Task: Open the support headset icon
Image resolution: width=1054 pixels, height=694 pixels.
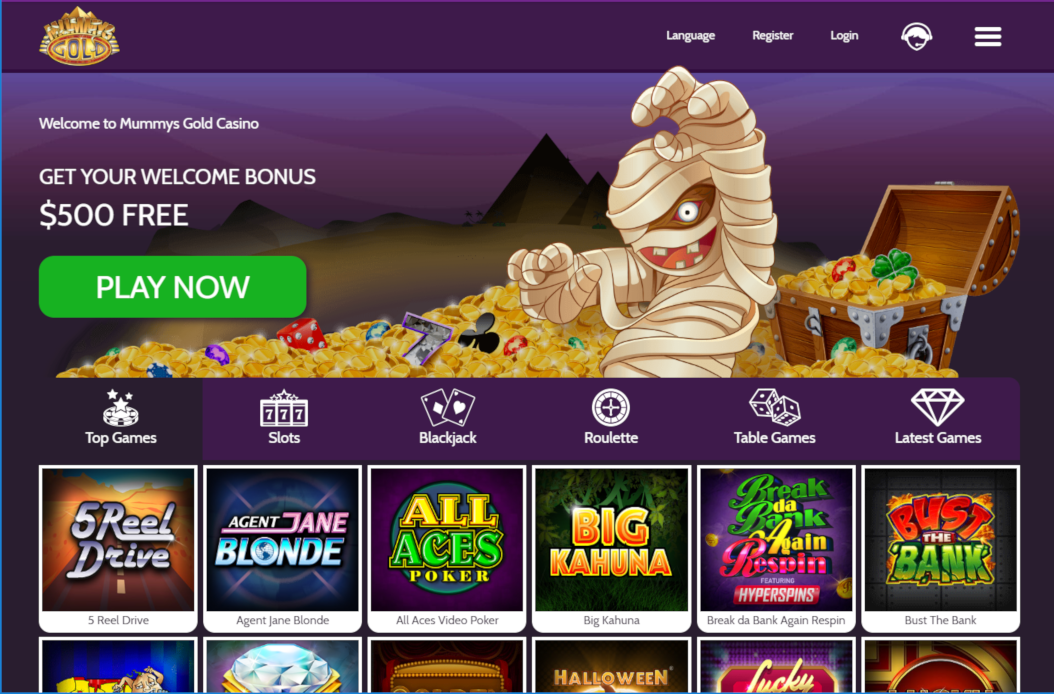Action: point(916,36)
